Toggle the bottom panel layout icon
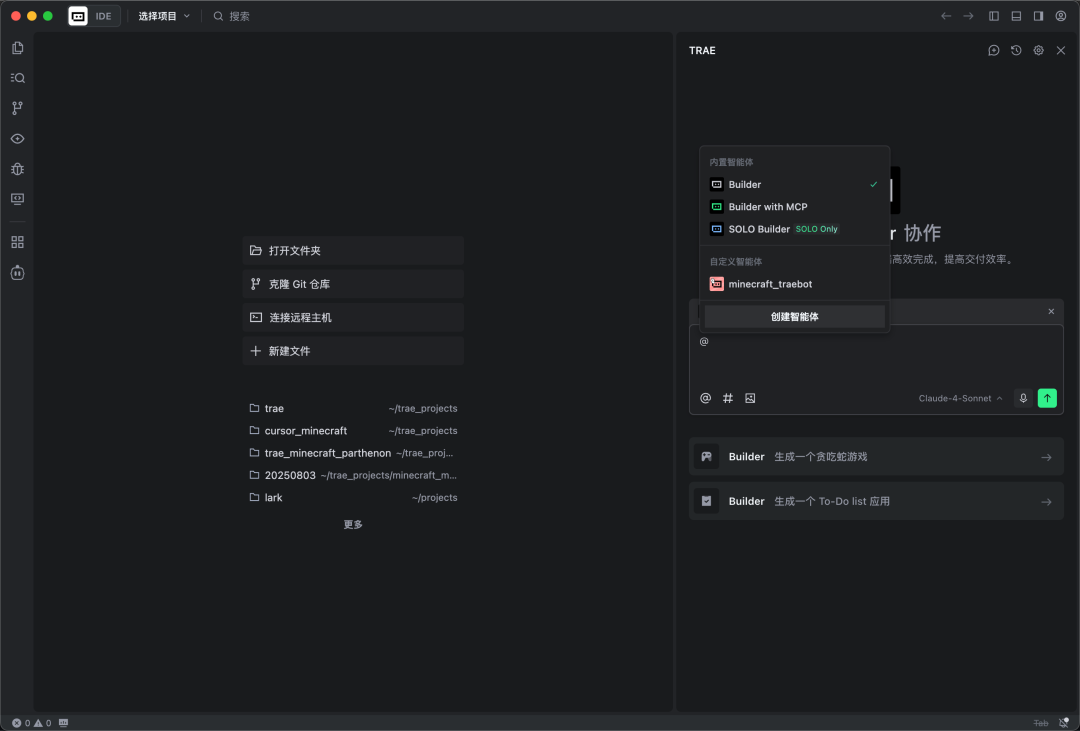This screenshot has width=1080, height=731. (1016, 16)
